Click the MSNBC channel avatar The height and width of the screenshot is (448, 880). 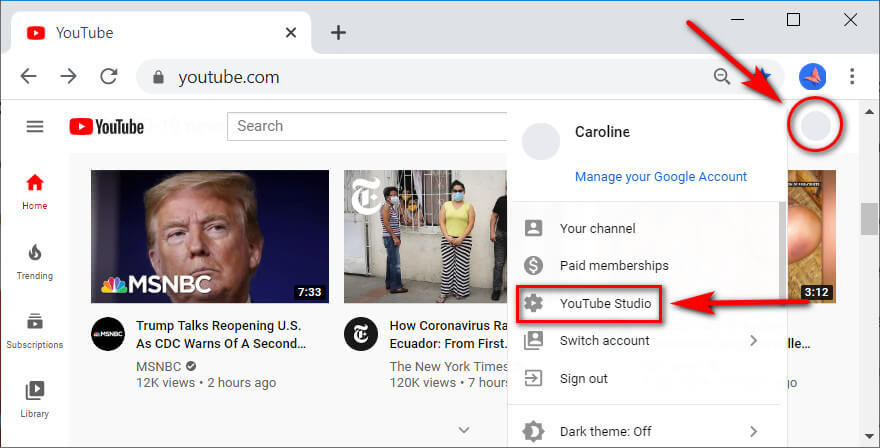click(108, 334)
